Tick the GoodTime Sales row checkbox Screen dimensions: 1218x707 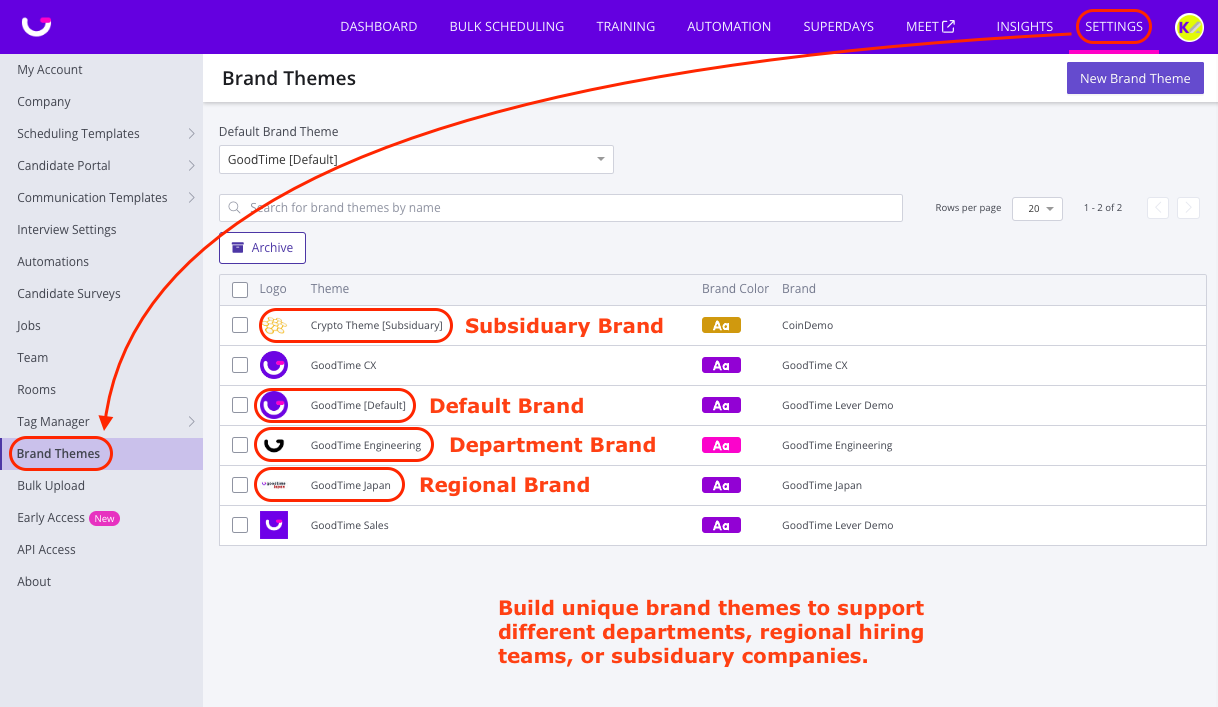click(x=240, y=525)
